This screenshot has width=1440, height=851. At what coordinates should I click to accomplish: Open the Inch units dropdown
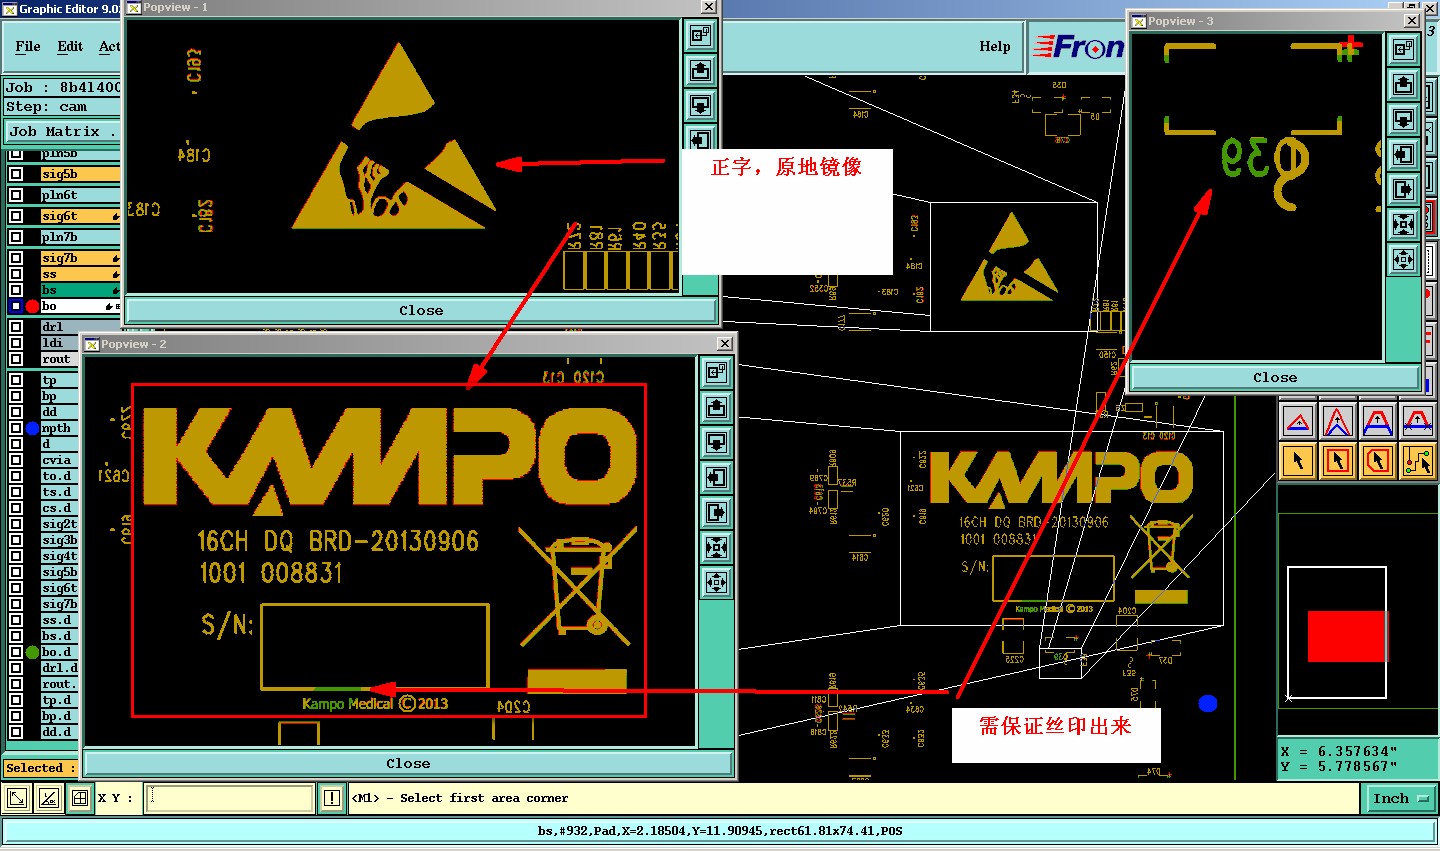coord(1400,798)
